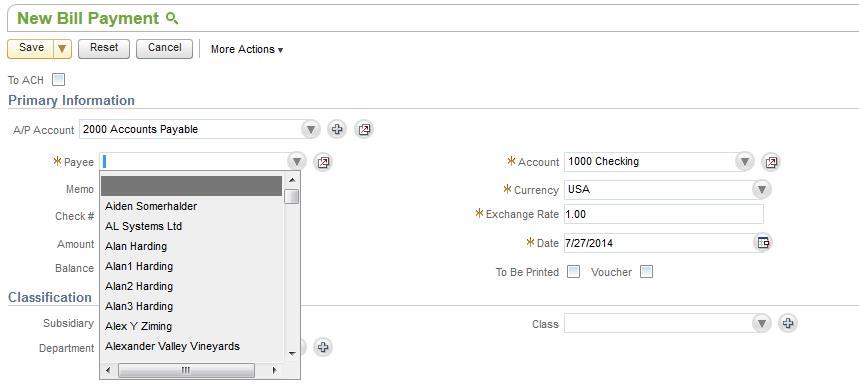Open the Account dropdown showing 1000 Checking
This screenshot has width=859, height=384.
pos(744,162)
